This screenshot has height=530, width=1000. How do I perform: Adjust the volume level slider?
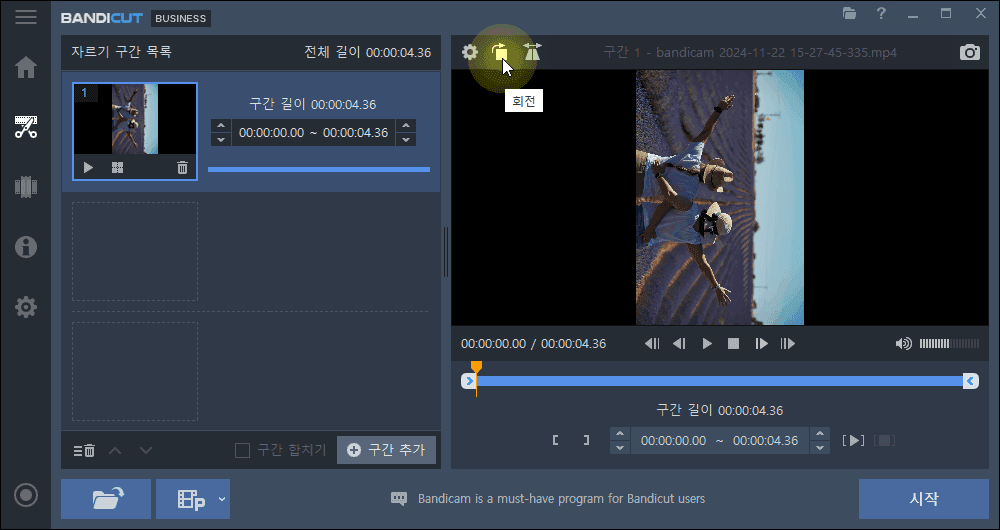[949, 344]
